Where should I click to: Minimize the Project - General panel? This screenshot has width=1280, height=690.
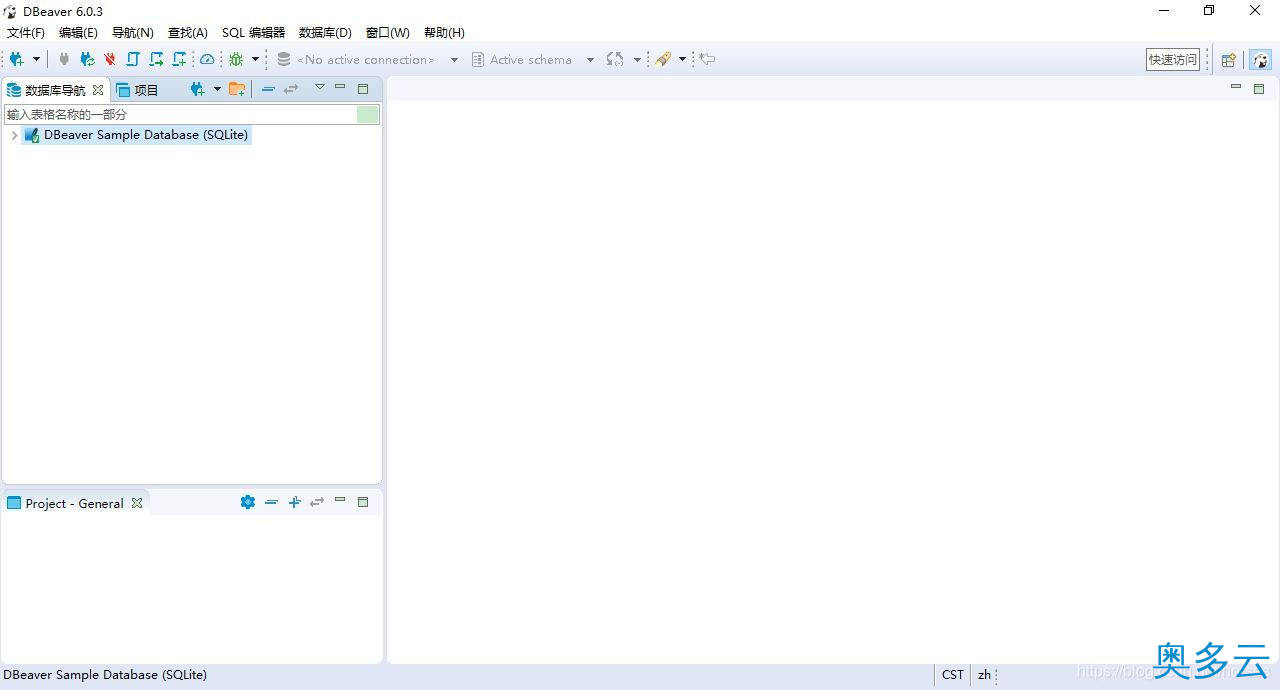(x=340, y=499)
